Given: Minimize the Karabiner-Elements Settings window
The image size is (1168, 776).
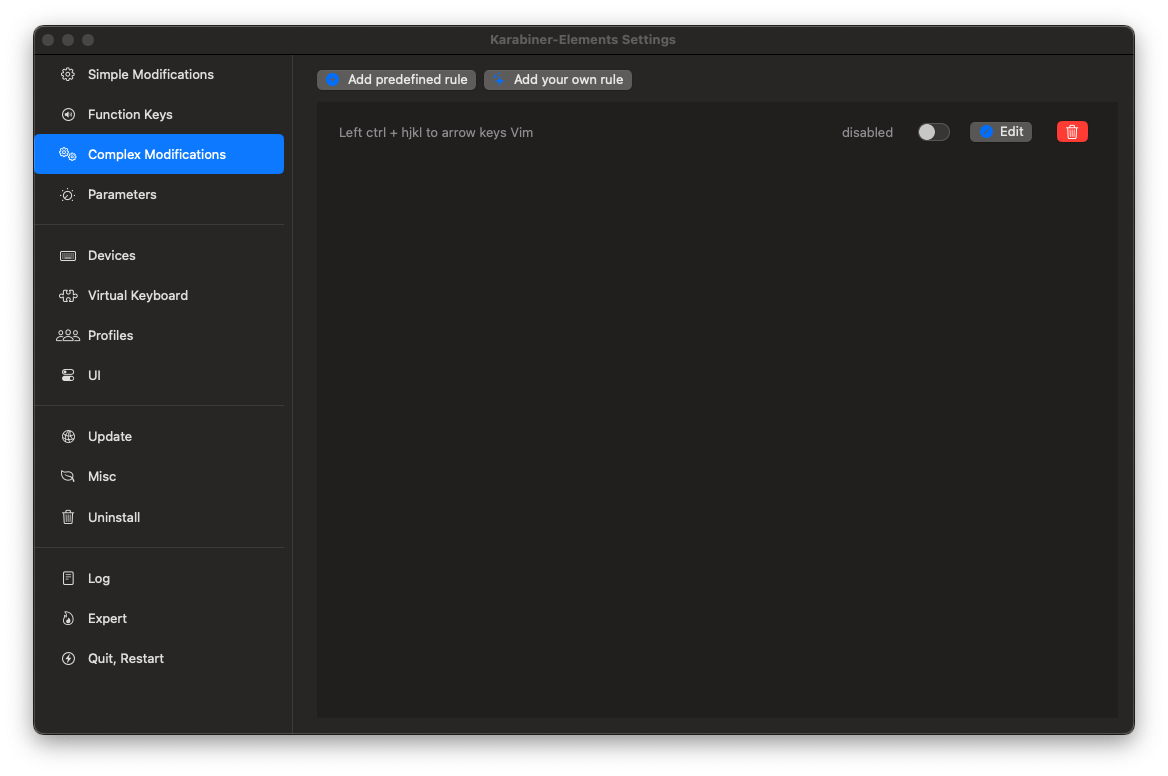Looking at the screenshot, I should [x=68, y=40].
